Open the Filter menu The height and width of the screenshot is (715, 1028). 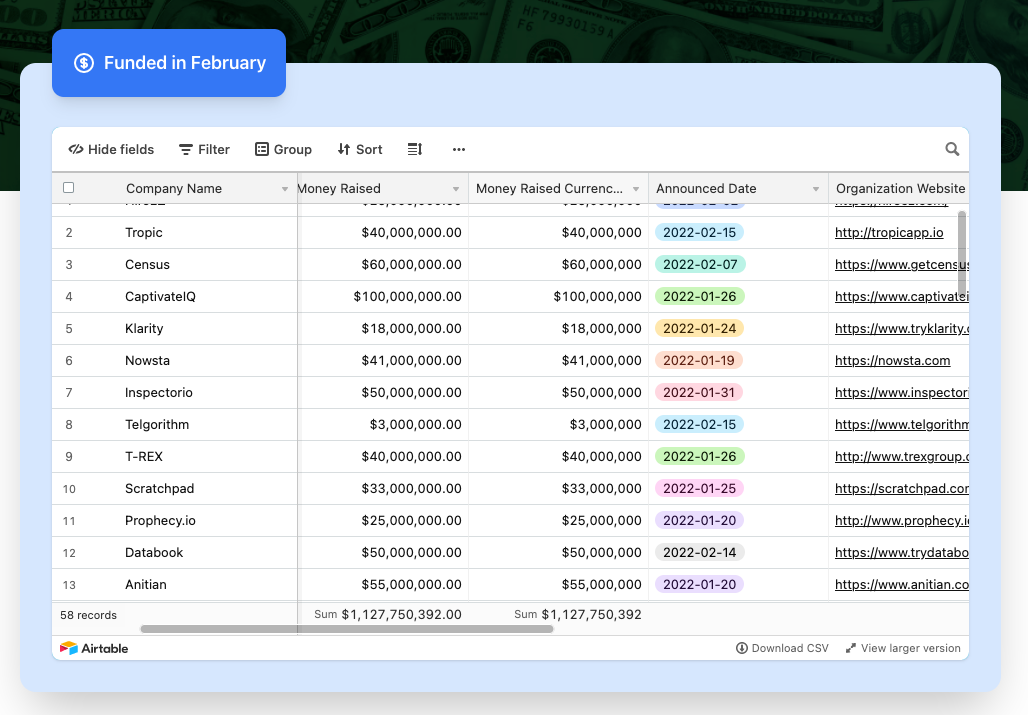(205, 149)
